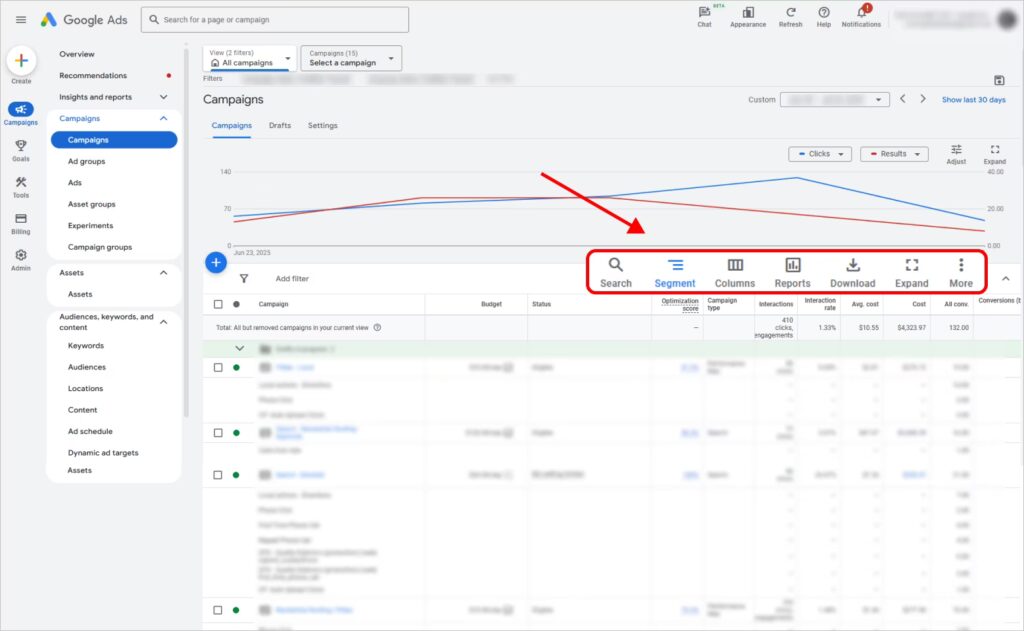The width and height of the screenshot is (1024, 631).
Task: Check the first campaign row checkbox
Action: tap(218, 368)
